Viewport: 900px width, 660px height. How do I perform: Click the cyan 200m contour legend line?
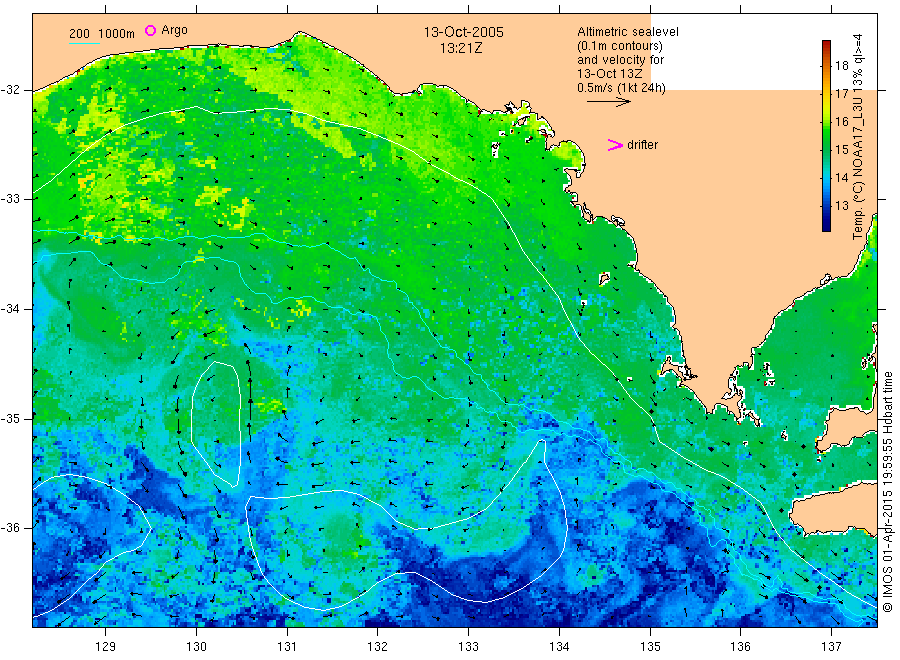tap(84, 43)
